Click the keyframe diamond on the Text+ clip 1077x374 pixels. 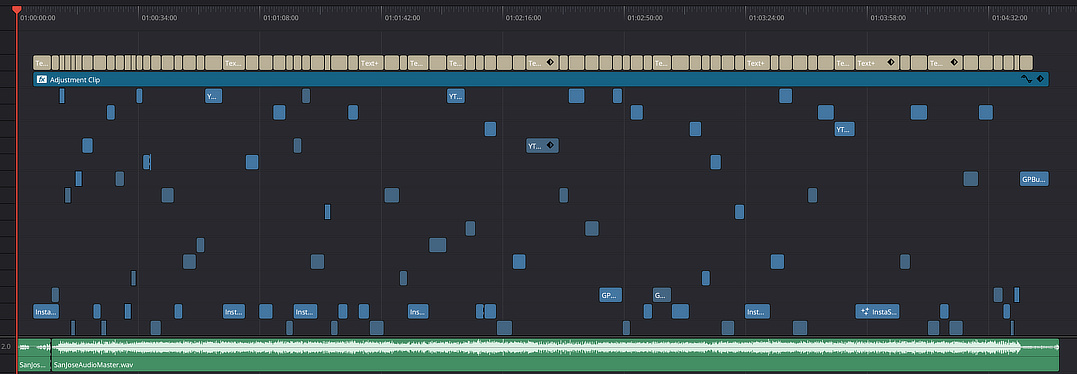tap(890, 62)
